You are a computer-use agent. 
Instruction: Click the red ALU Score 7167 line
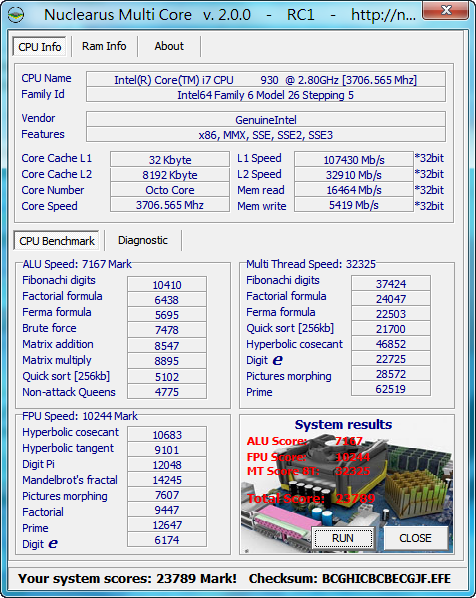coord(304,441)
